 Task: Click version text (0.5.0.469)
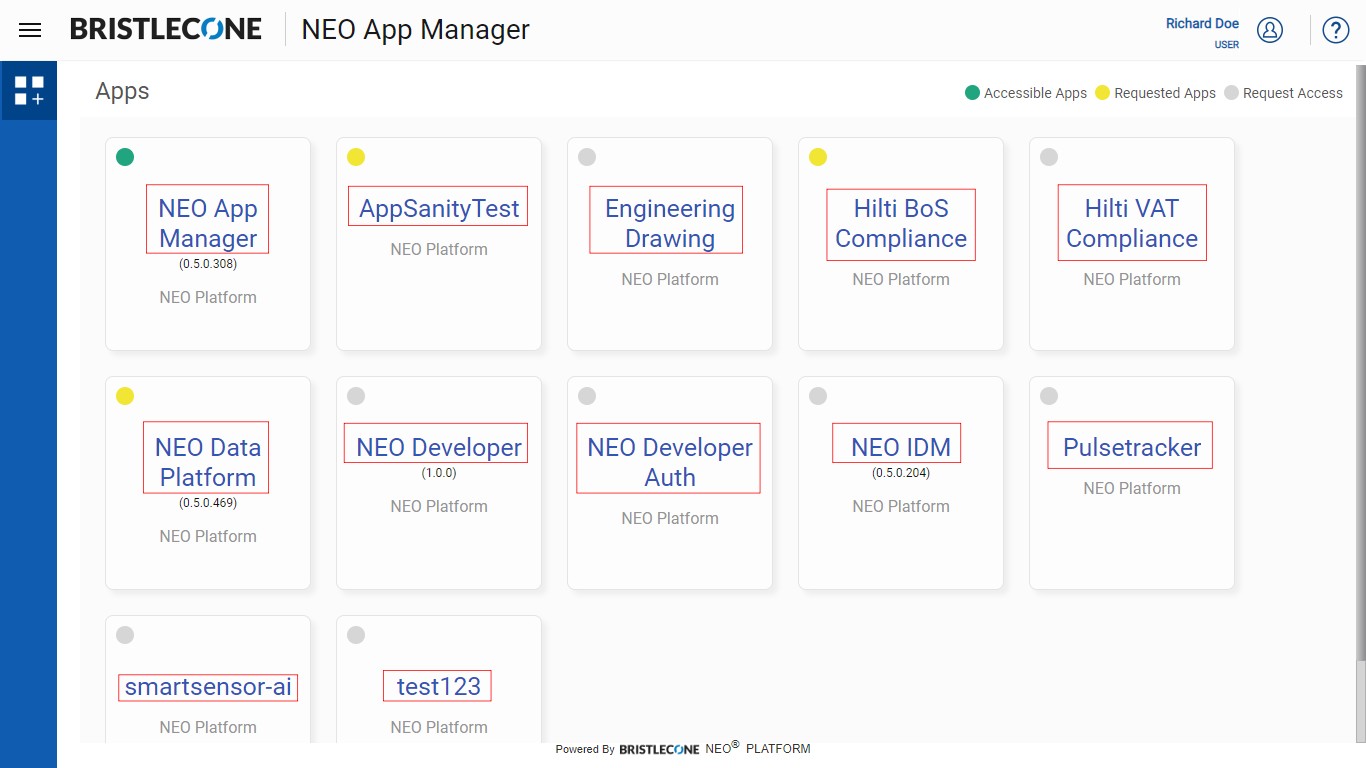point(208,503)
